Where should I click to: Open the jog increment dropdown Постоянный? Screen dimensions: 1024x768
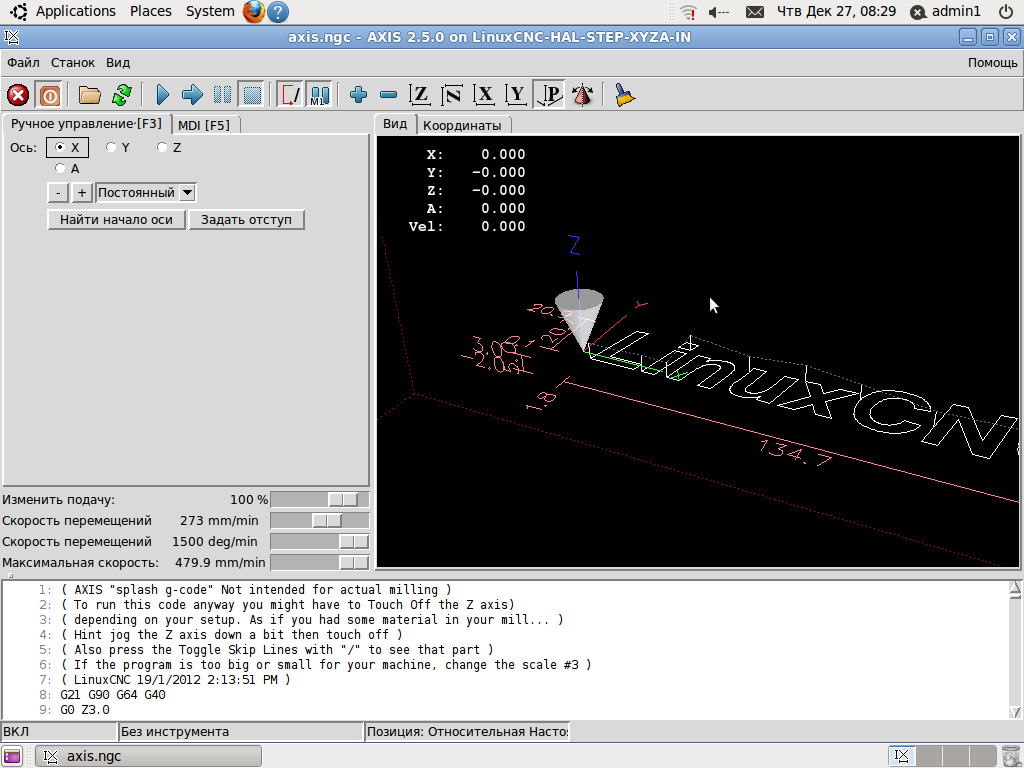click(146, 193)
